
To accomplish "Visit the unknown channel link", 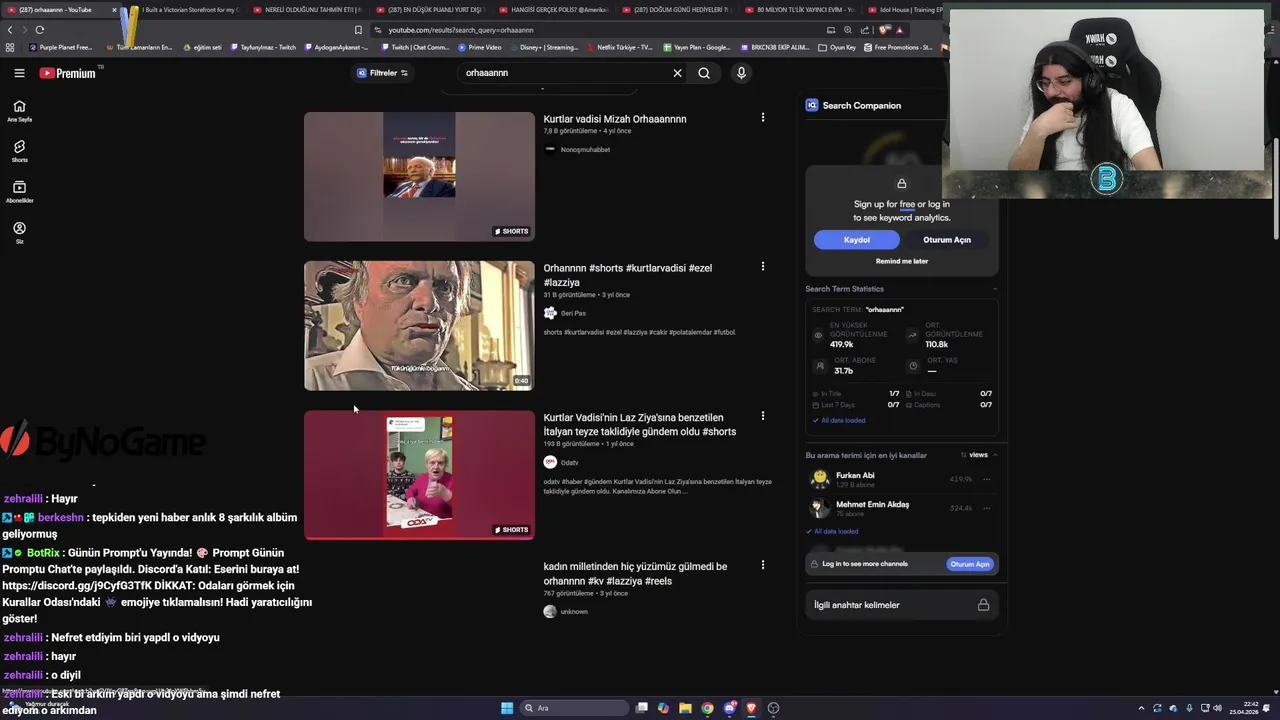I will [x=574, y=611].
